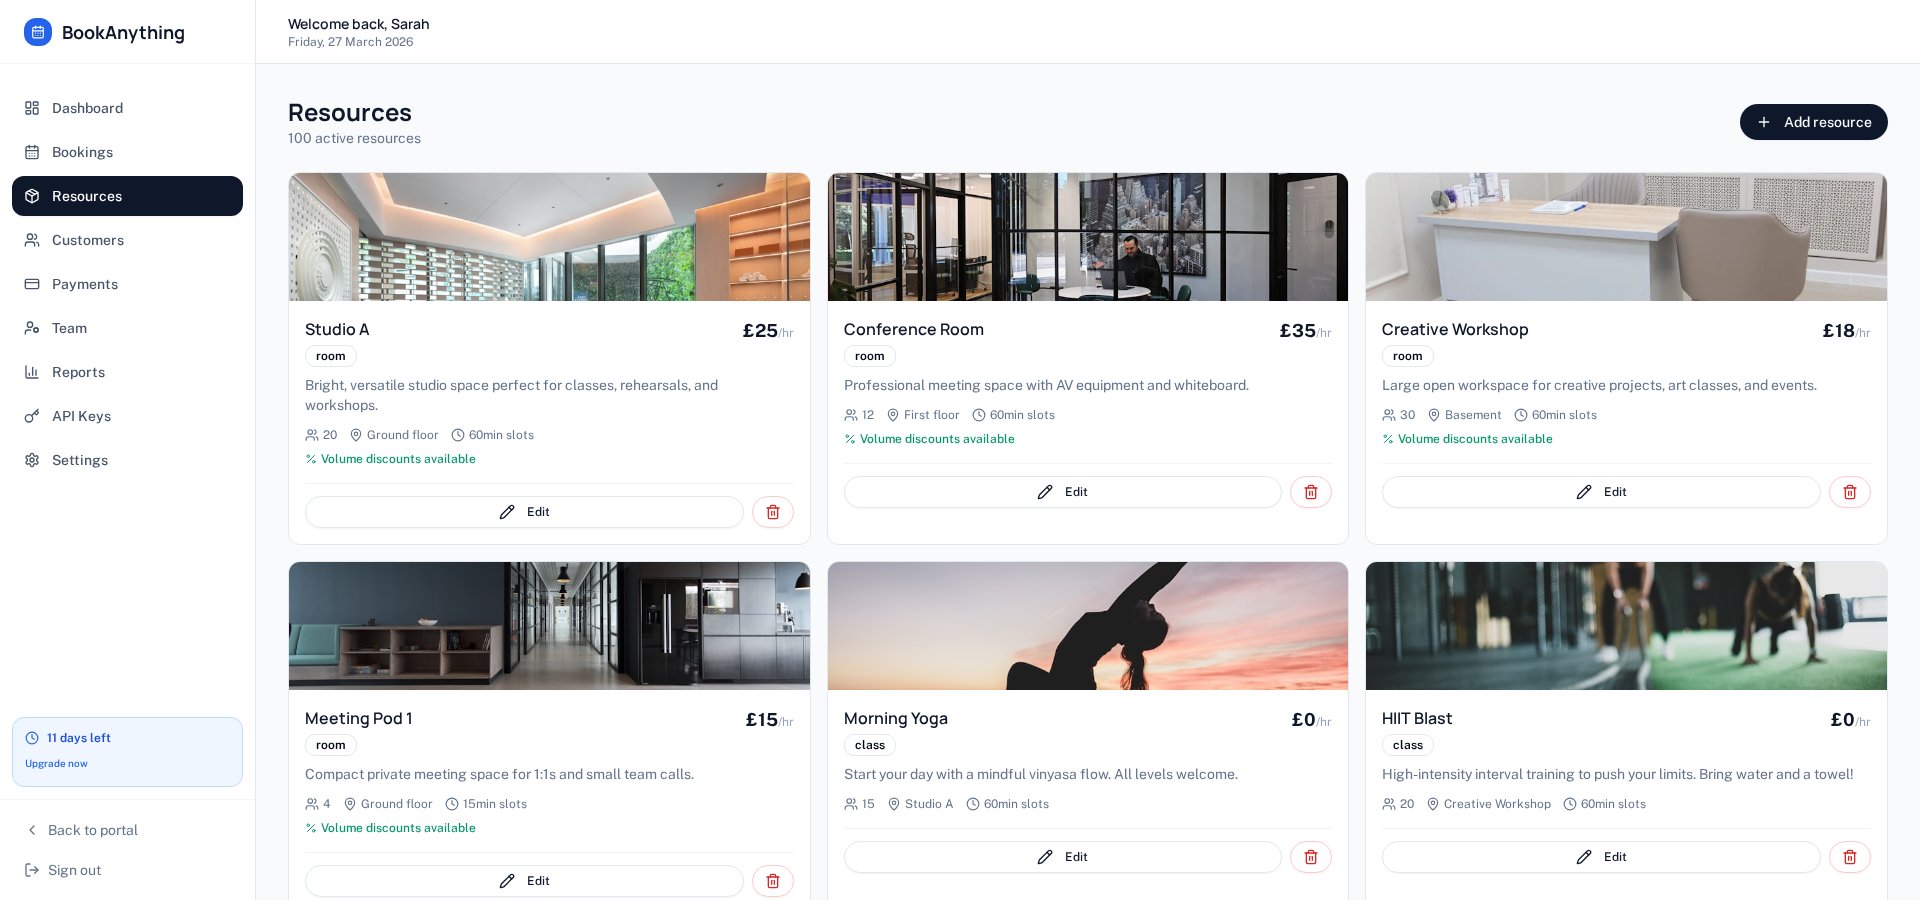Click the pencil icon on Studio A Edit
The height and width of the screenshot is (900, 1920).
point(507,512)
